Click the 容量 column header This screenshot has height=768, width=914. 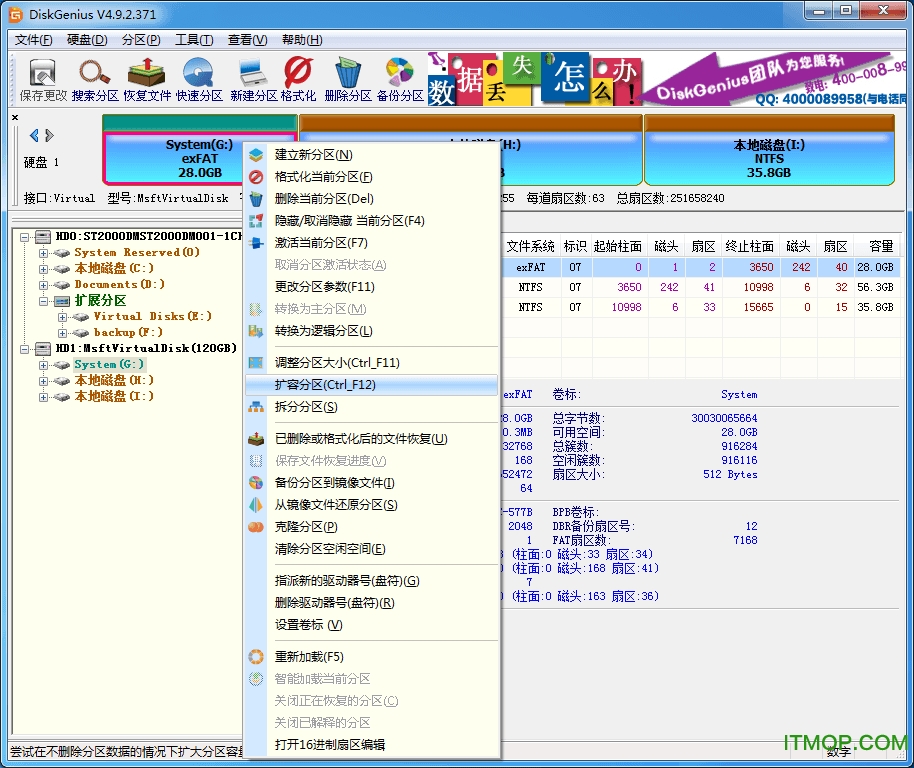pyautogui.click(x=880, y=246)
